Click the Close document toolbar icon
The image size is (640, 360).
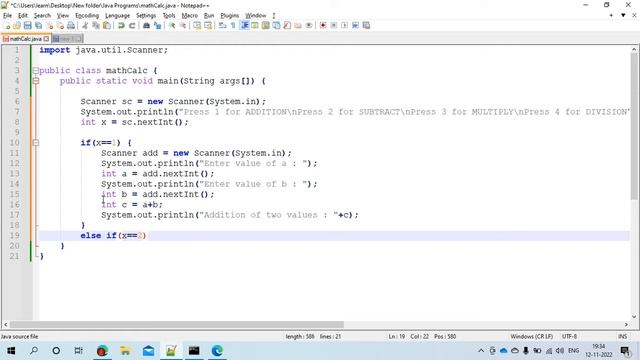[49, 25]
